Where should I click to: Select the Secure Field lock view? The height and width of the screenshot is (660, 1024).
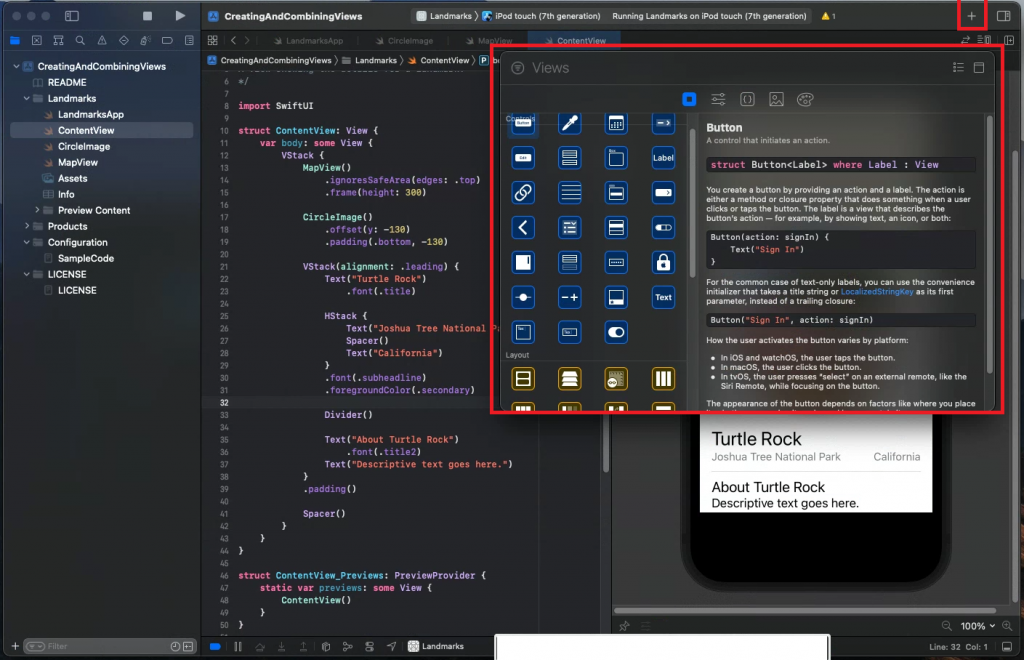[x=663, y=262]
